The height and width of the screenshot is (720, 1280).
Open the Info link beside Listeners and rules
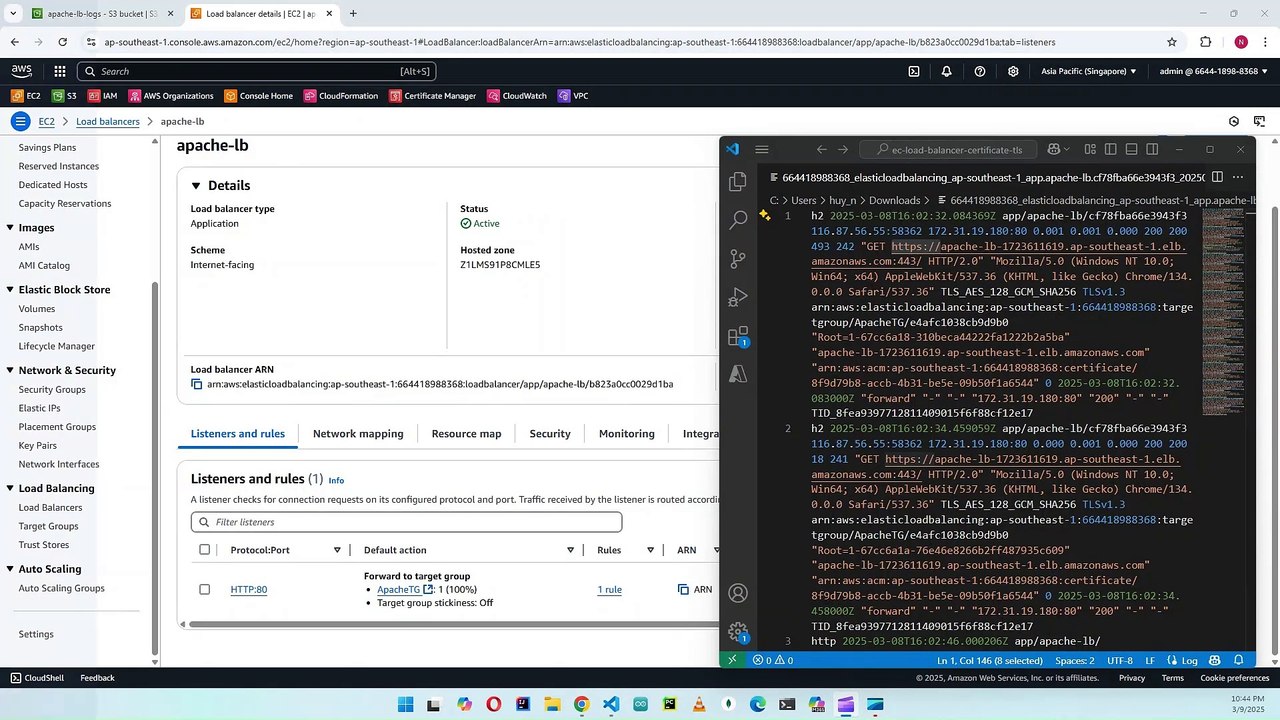click(x=336, y=481)
